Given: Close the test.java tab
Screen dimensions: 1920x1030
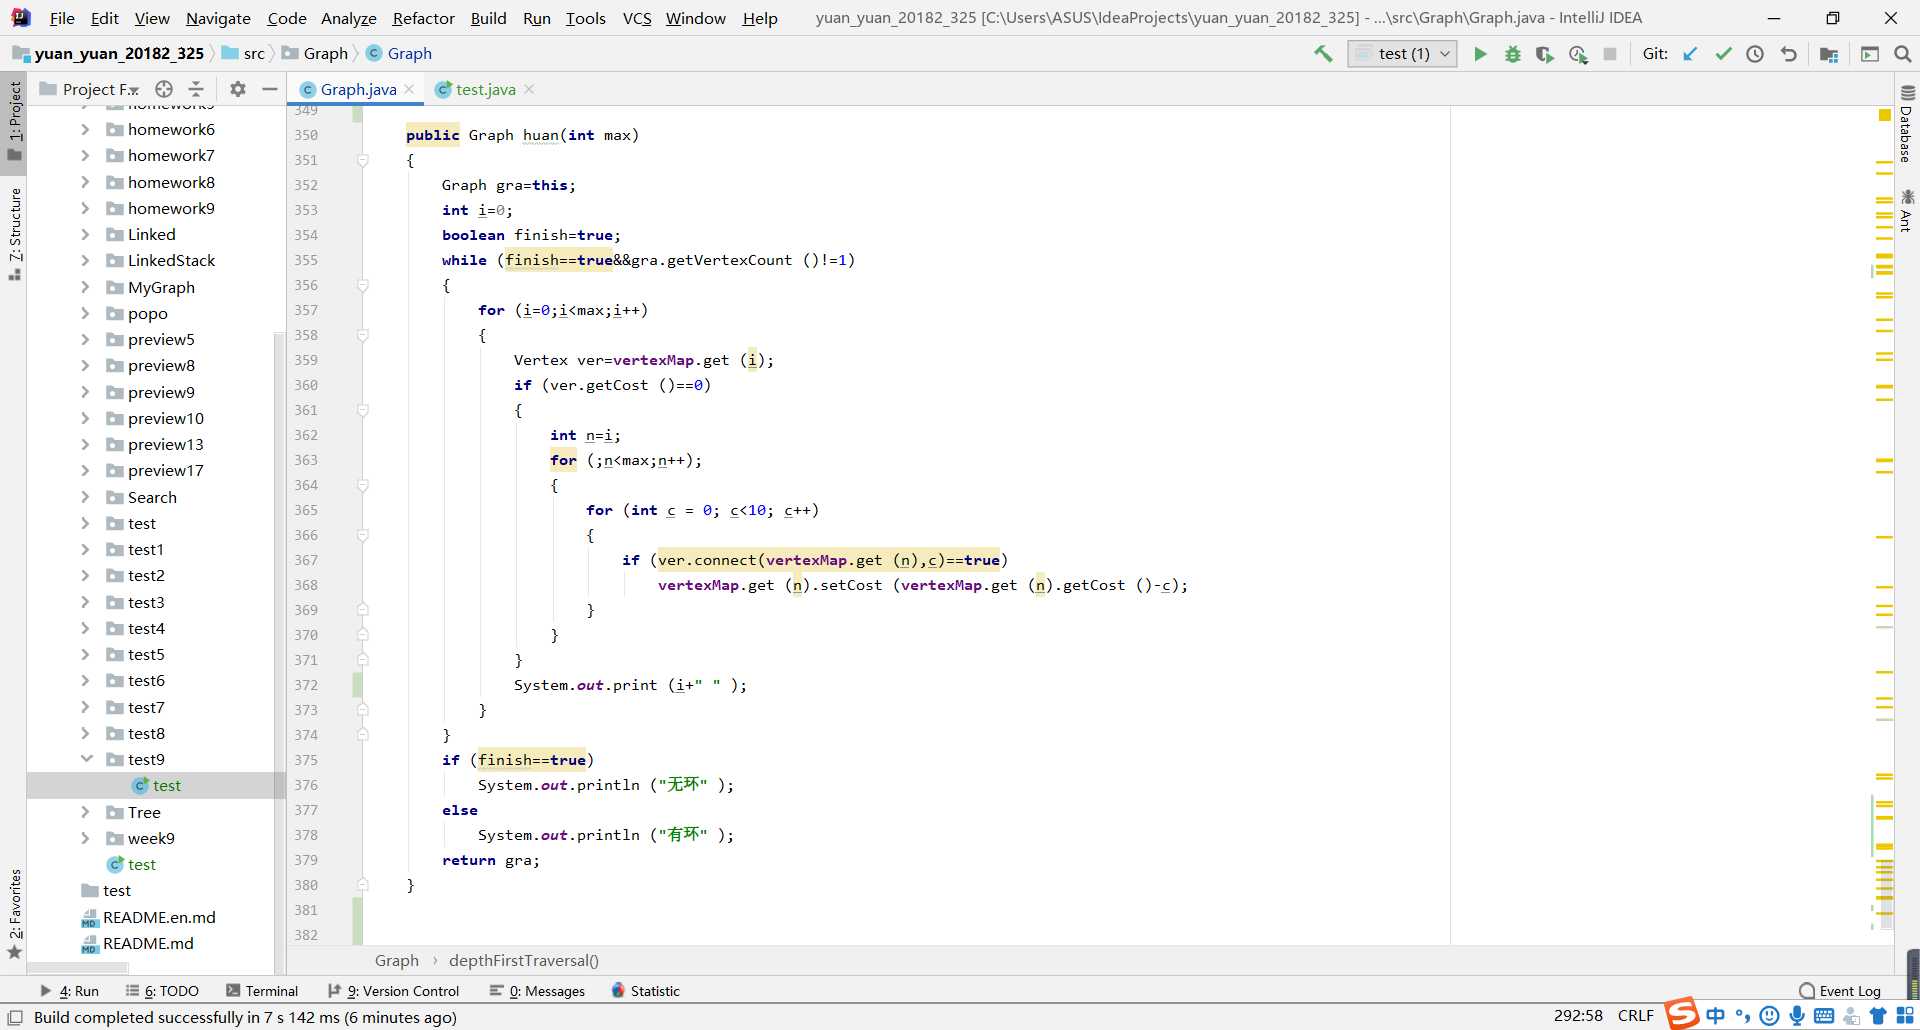Looking at the screenshot, I should pos(529,89).
